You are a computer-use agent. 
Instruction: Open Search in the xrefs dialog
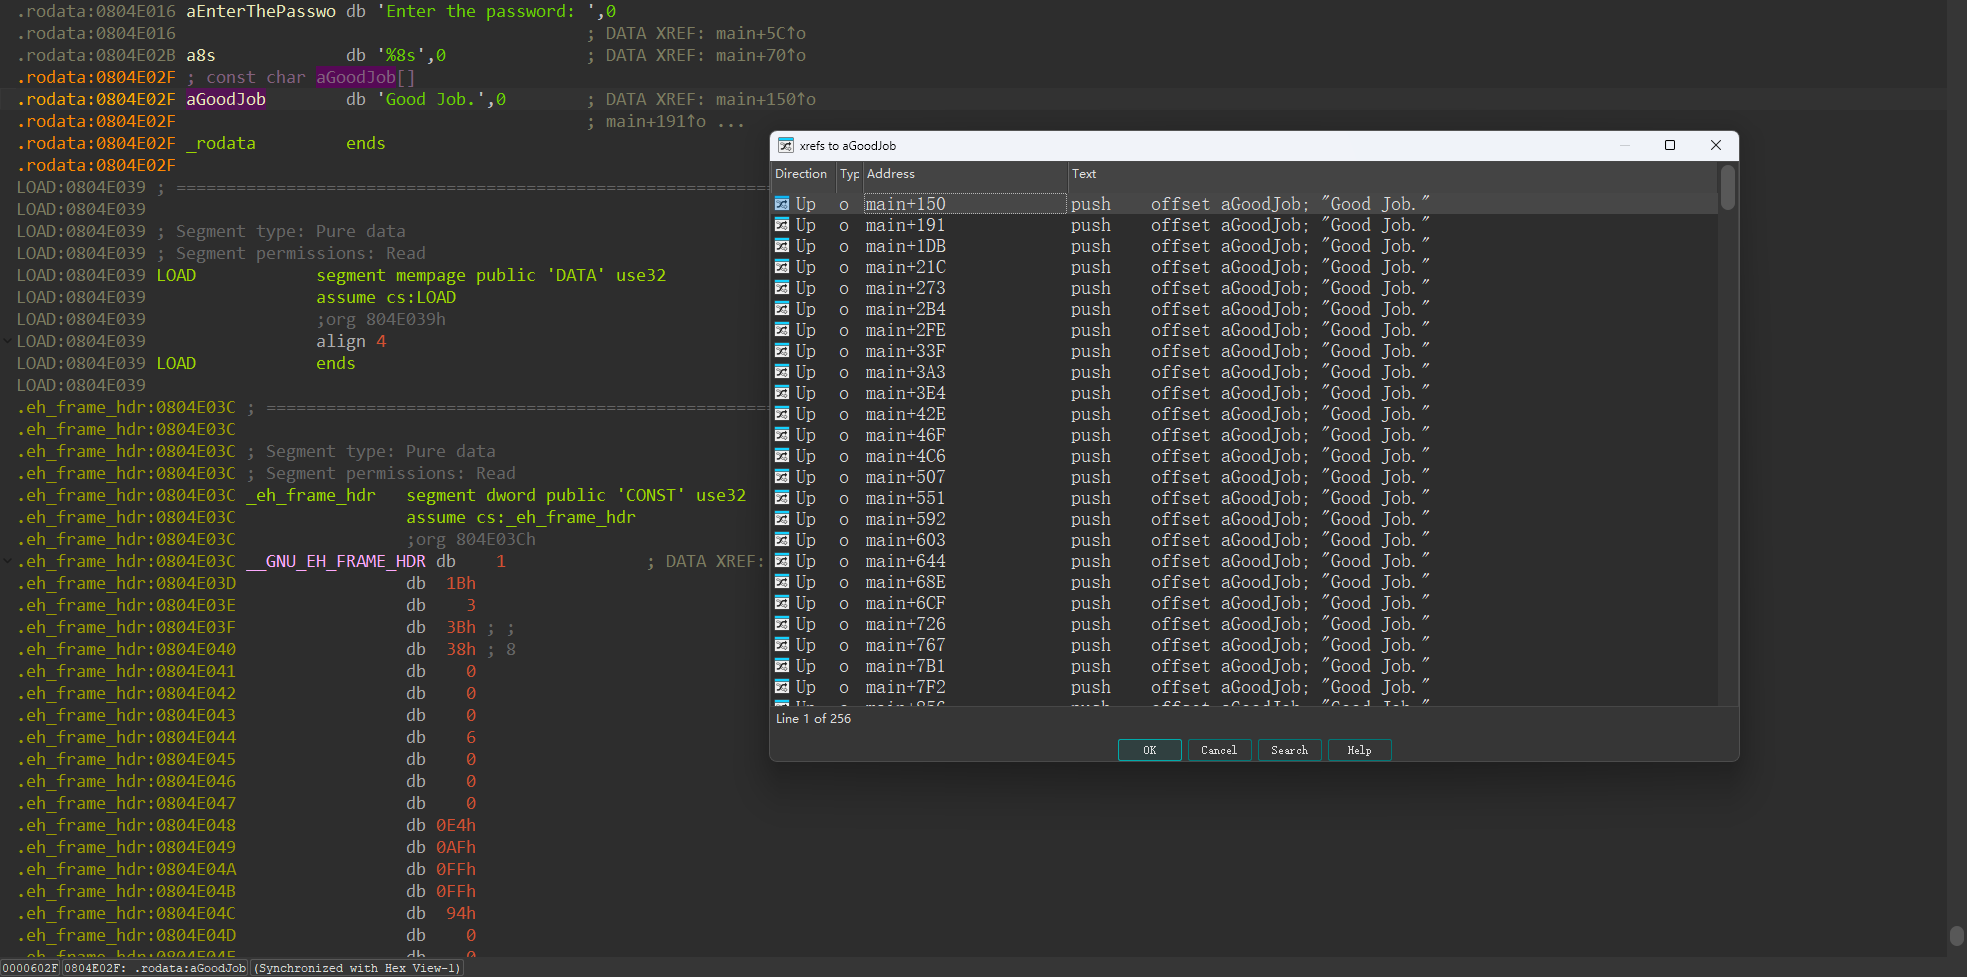(1289, 750)
